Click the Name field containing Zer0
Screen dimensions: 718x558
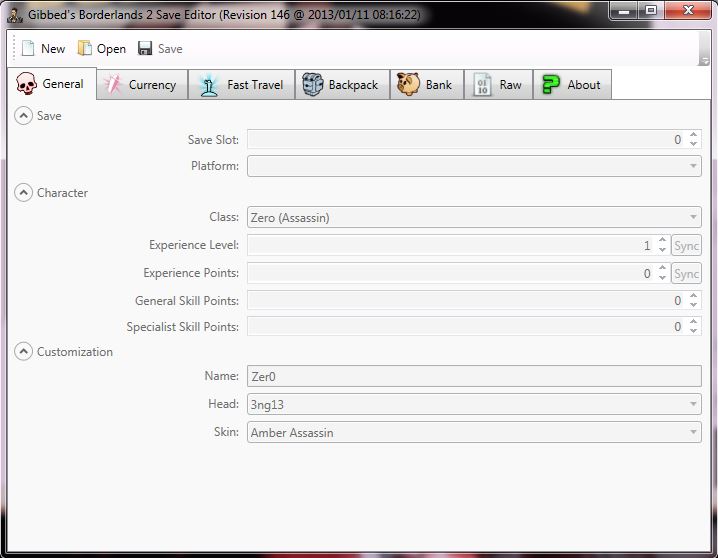coord(474,376)
